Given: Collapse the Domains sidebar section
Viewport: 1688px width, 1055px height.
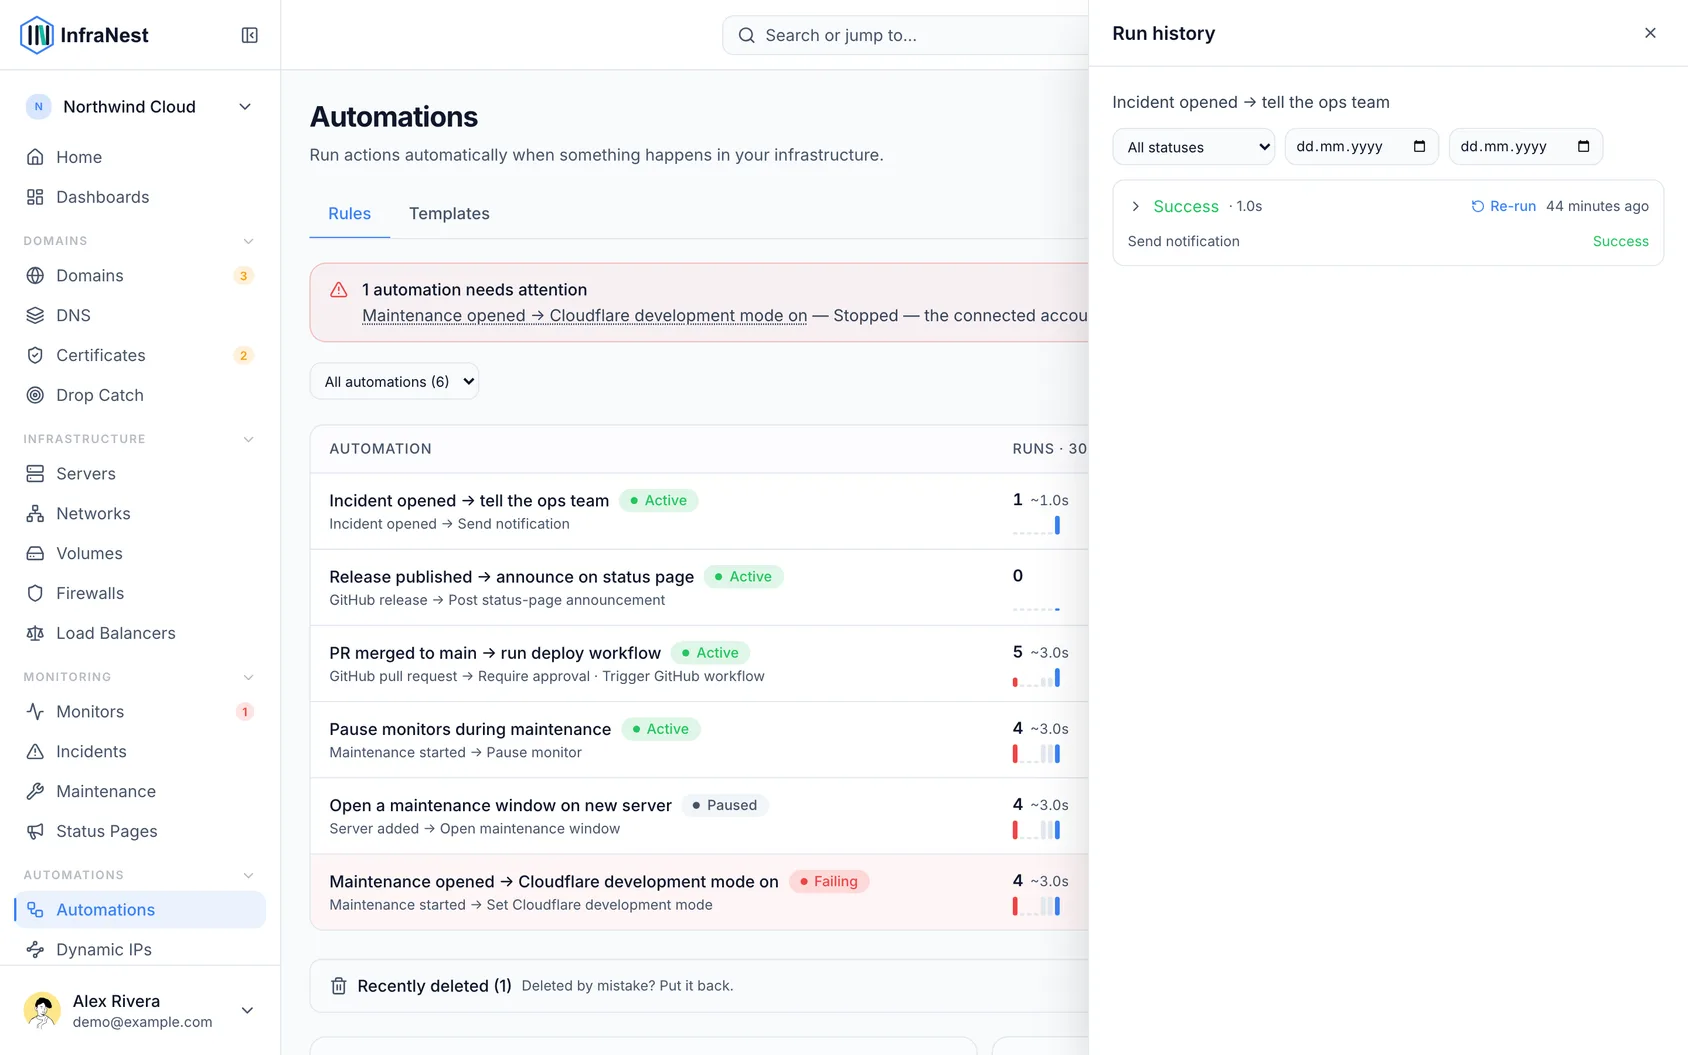Looking at the screenshot, I should pyautogui.click(x=248, y=241).
